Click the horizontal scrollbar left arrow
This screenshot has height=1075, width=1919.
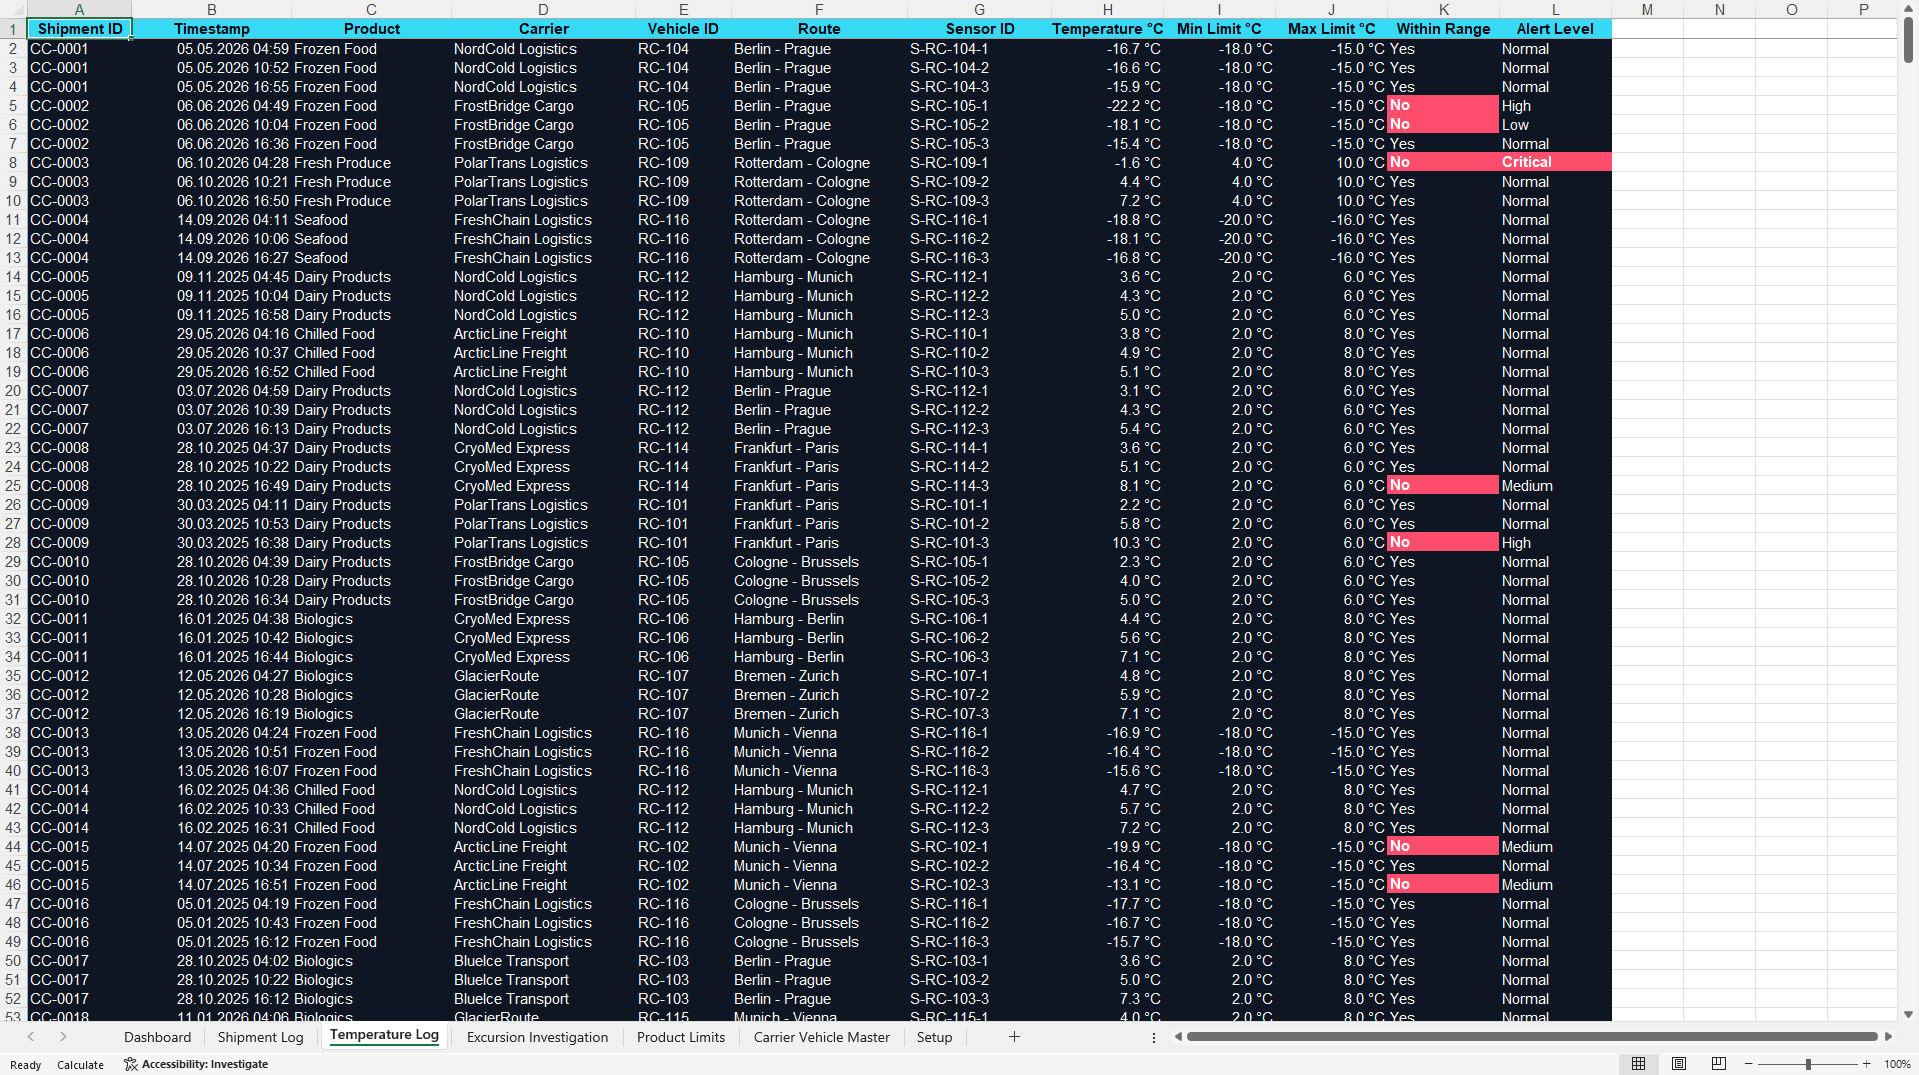click(1178, 1037)
